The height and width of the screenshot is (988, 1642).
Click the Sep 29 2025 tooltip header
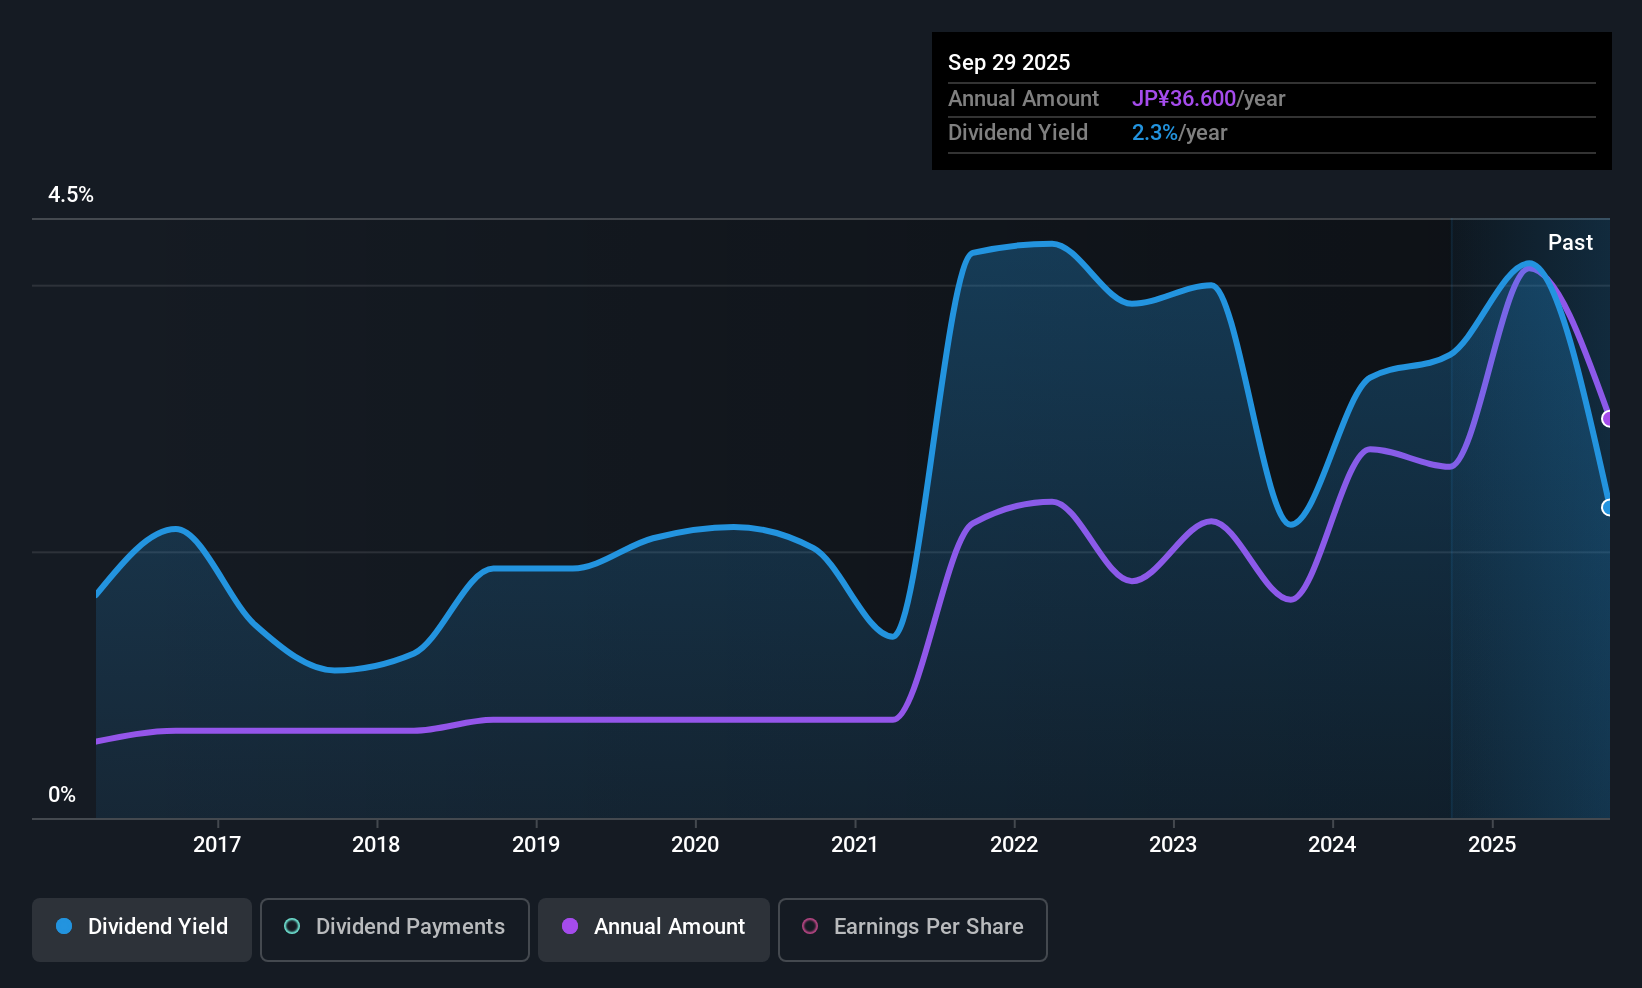tap(1009, 62)
